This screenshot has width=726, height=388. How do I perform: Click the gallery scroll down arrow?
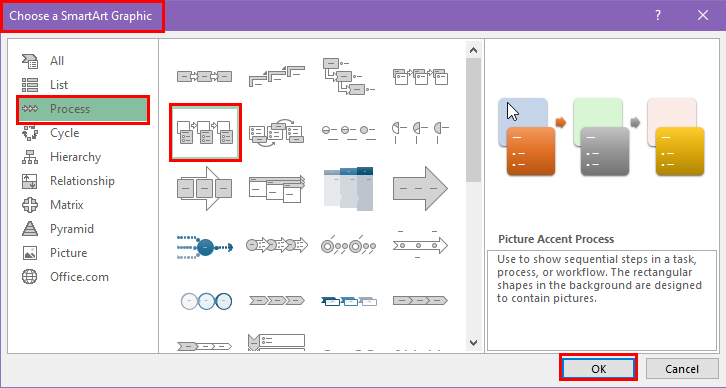[x=473, y=343]
